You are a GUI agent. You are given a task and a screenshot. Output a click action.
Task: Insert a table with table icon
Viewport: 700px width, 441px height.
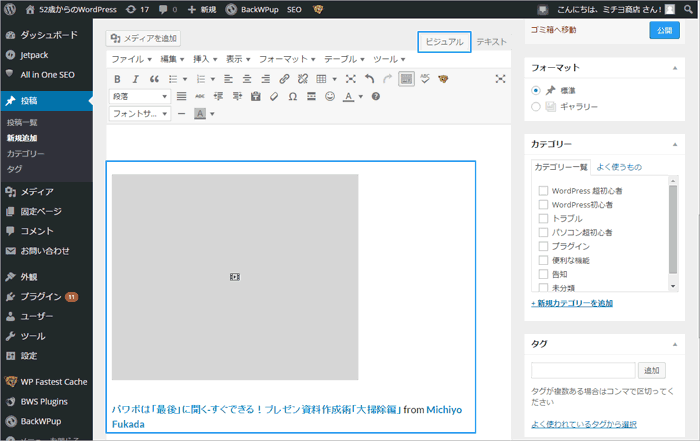[321, 79]
